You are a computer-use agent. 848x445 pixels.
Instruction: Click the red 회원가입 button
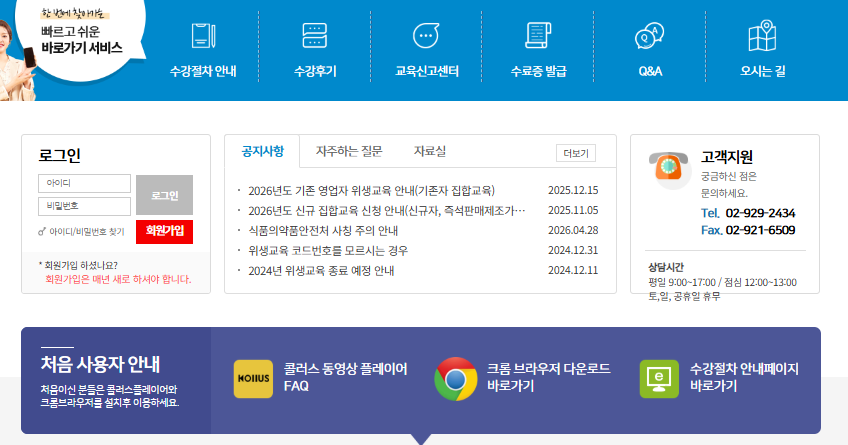[164, 231]
